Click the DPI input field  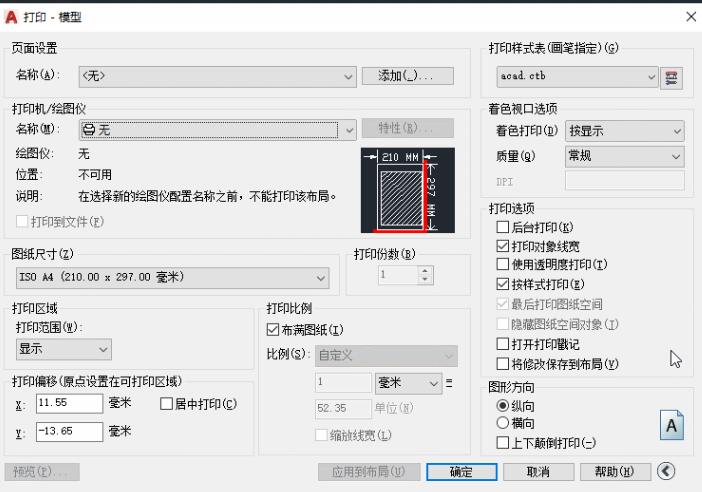[625, 181]
